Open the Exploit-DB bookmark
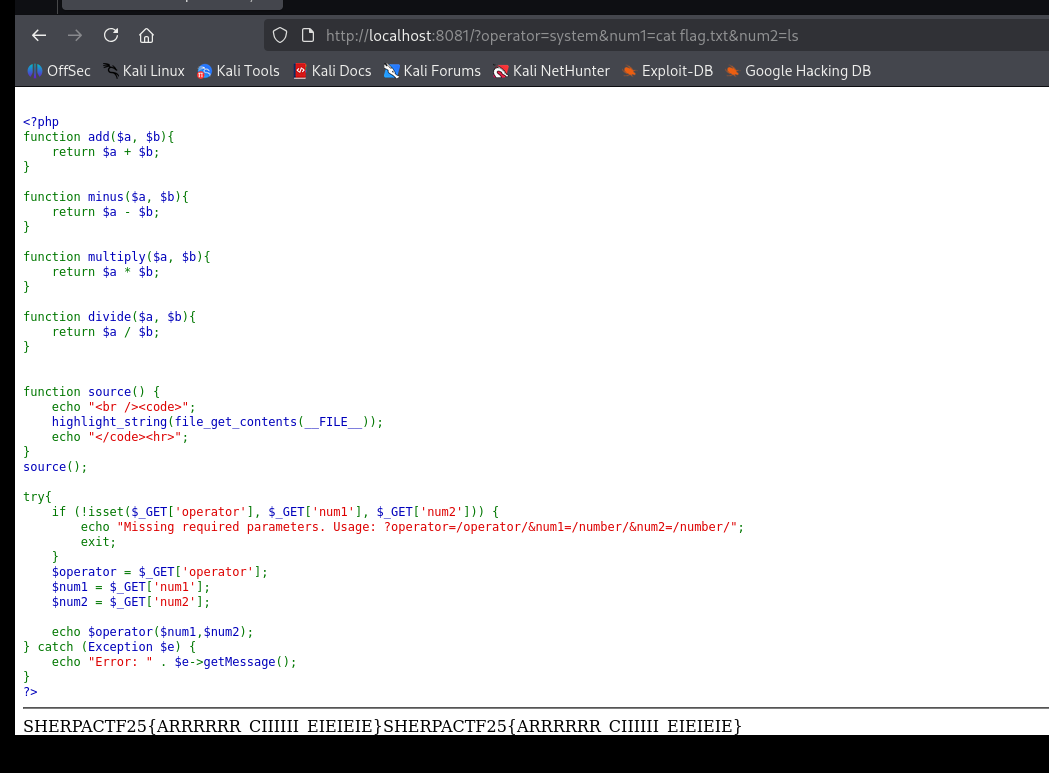 coord(668,71)
